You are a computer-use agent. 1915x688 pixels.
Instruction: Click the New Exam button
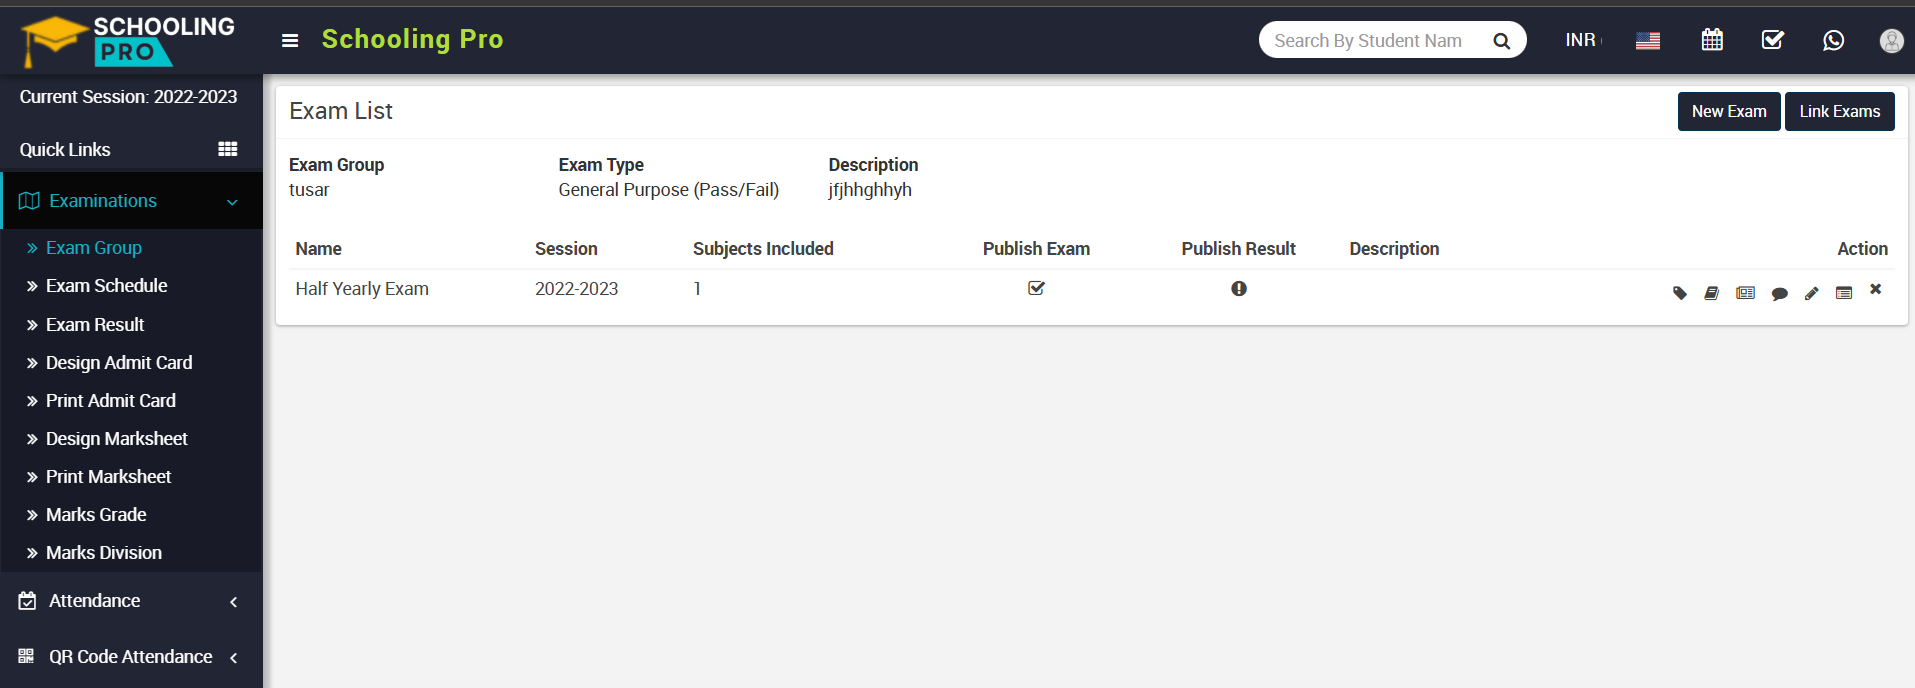click(x=1729, y=111)
